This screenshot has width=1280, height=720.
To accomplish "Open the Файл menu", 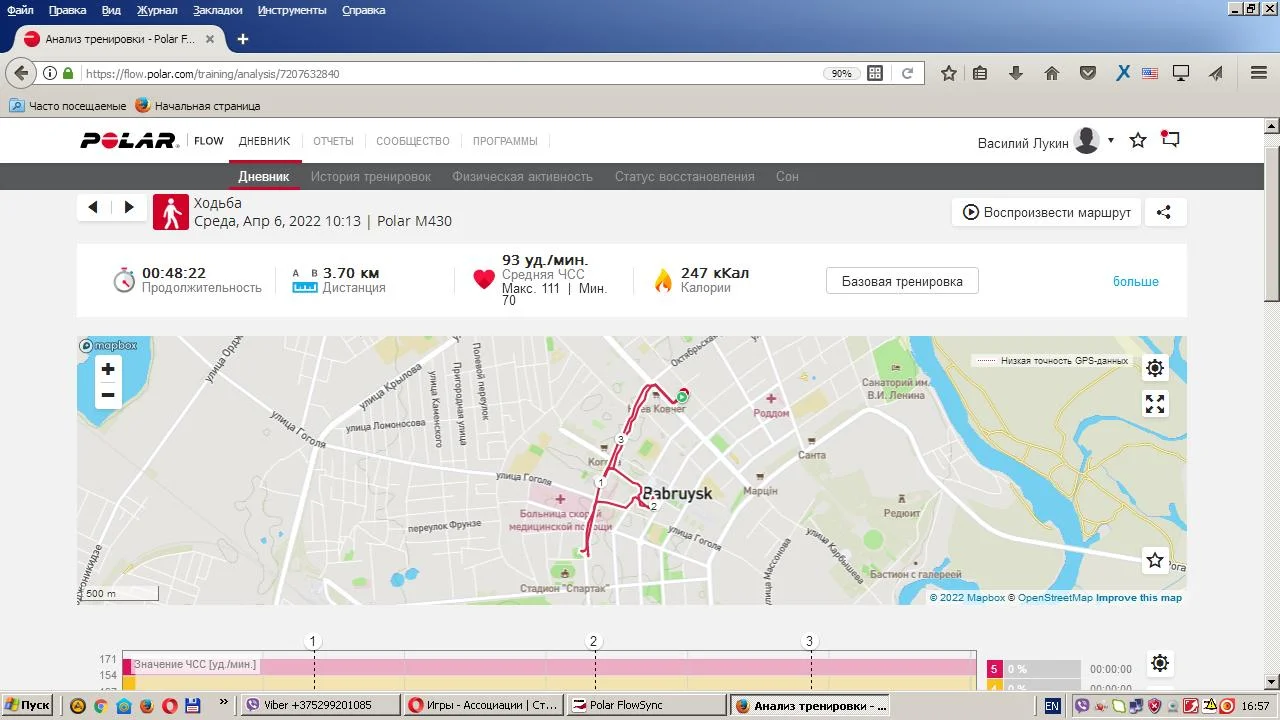I will click(20, 10).
